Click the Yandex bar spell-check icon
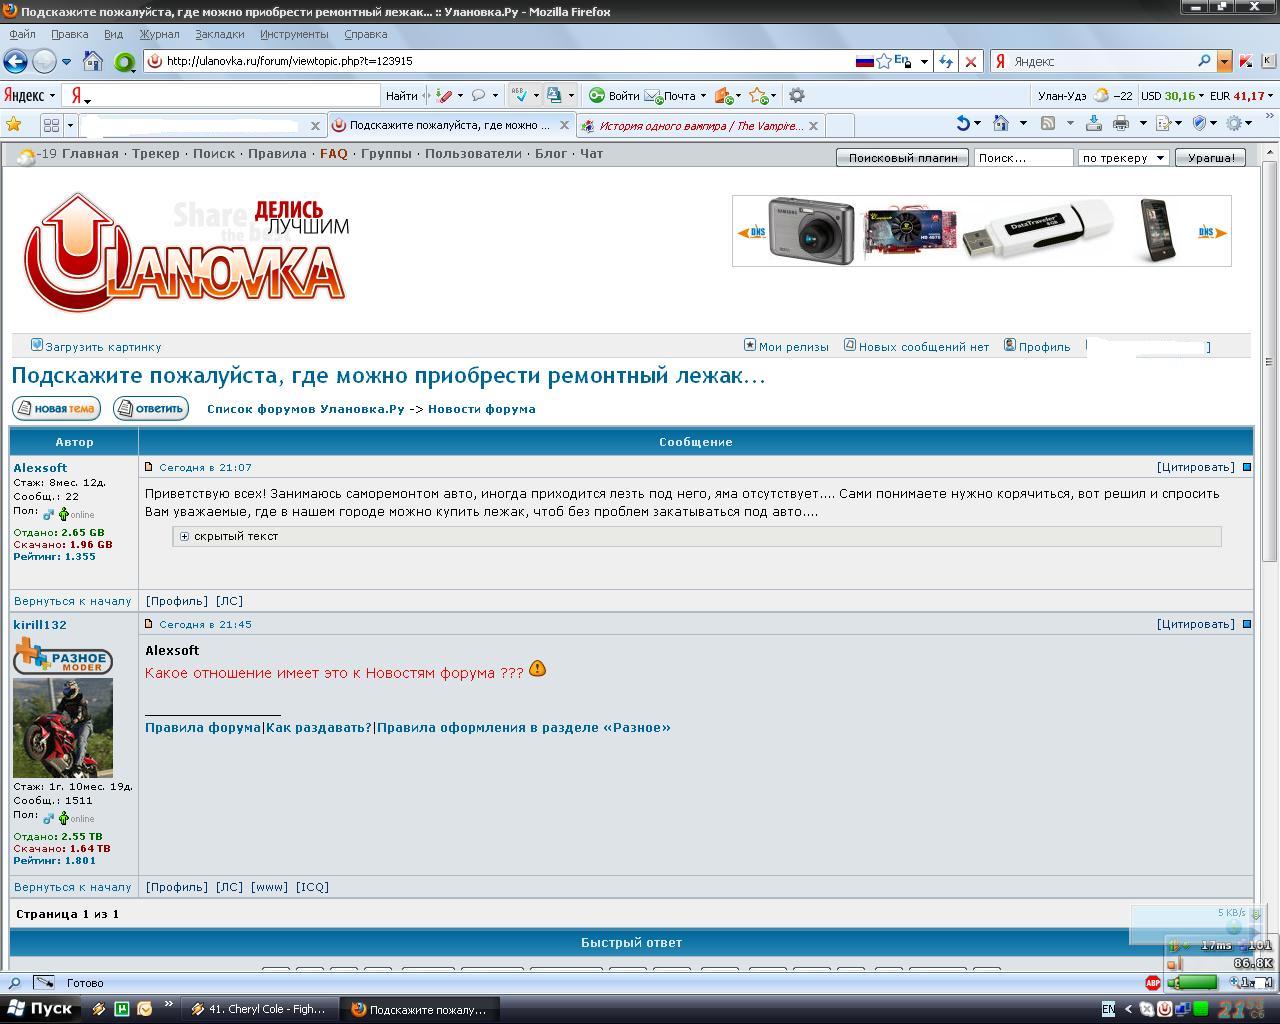This screenshot has height=1024, width=1280. [x=519, y=95]
